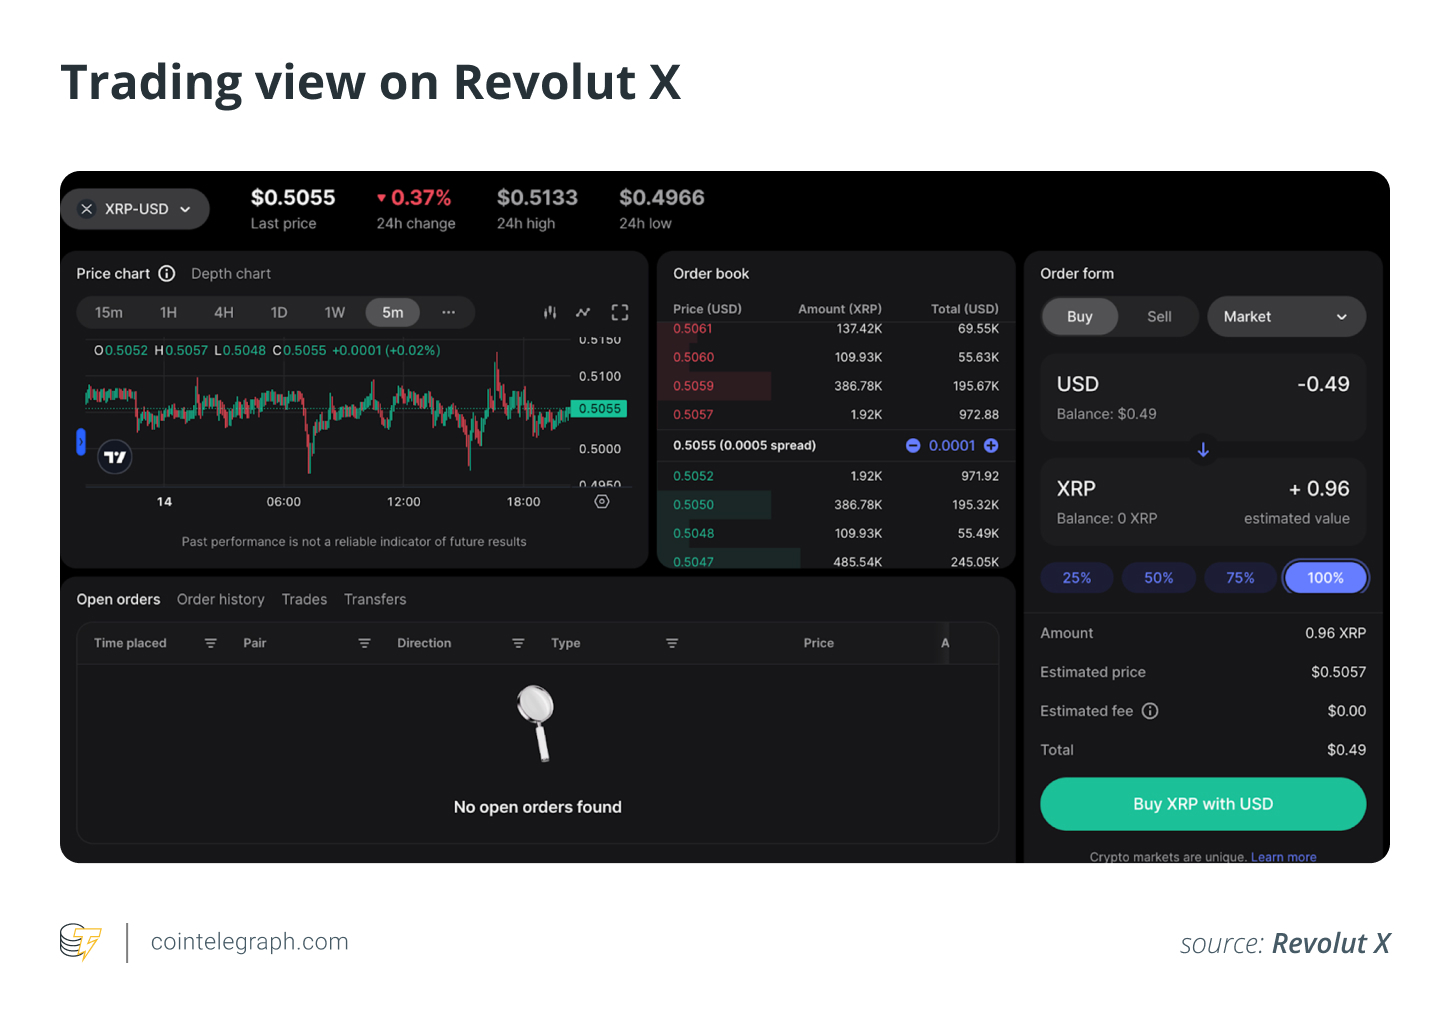Open the Open orders tab
This screenshot has height=1023, width=1450.
coord(118,599)
